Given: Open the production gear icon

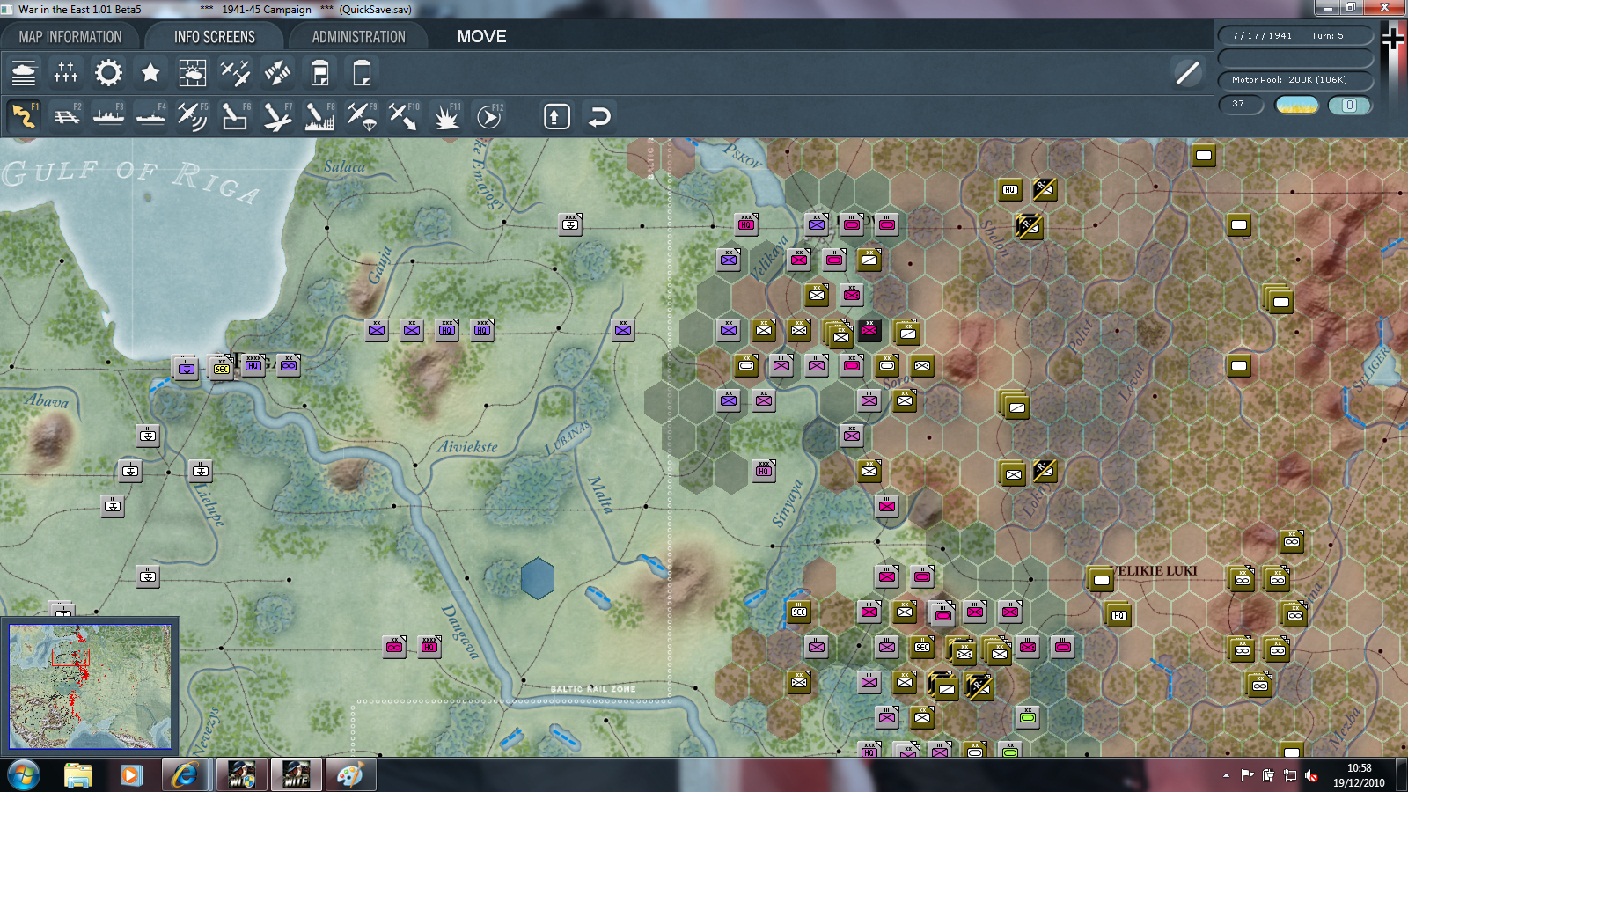Looking at the screenshot, I should (x=108, y=73).
